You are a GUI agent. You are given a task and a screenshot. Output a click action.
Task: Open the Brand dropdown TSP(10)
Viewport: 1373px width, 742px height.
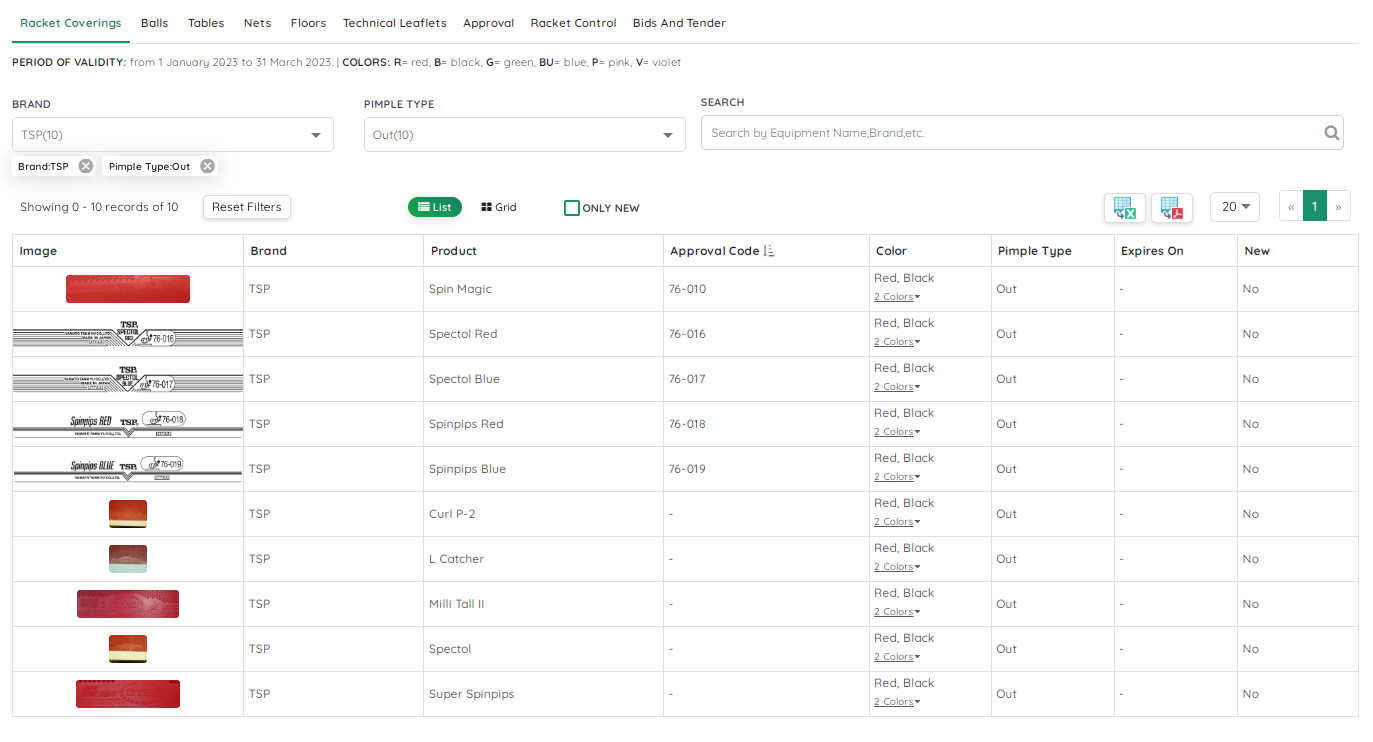[x=173, y=135]
